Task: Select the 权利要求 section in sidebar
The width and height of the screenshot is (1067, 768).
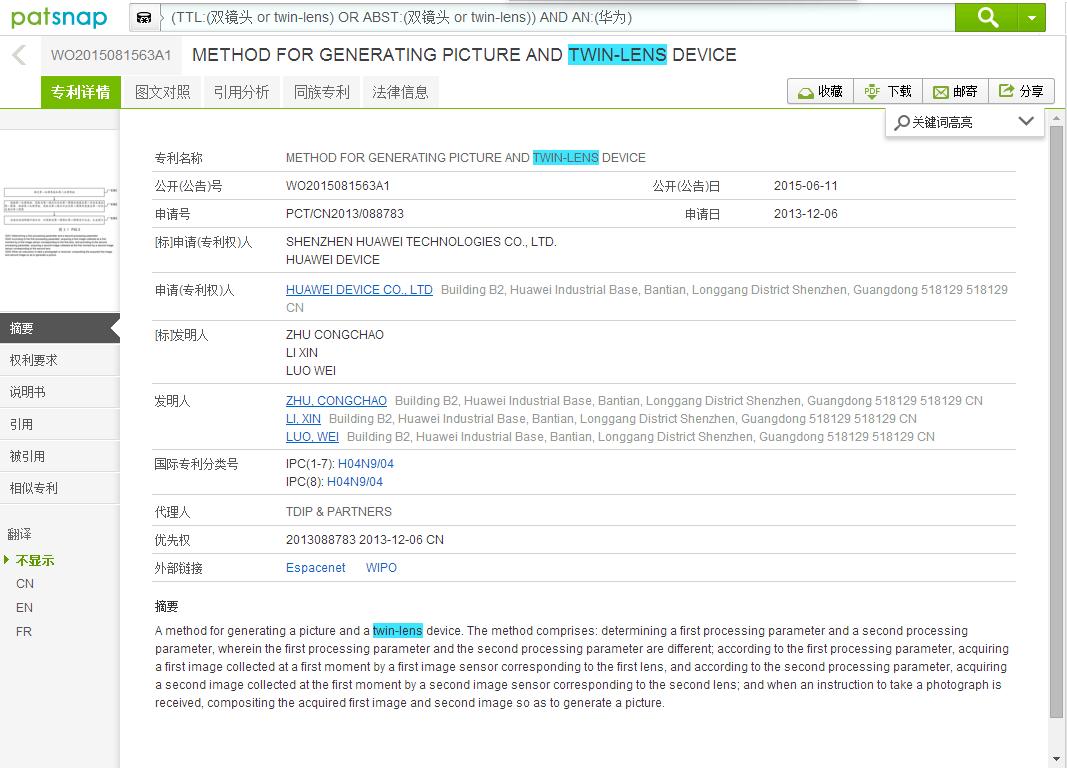Action: point(34,360)
